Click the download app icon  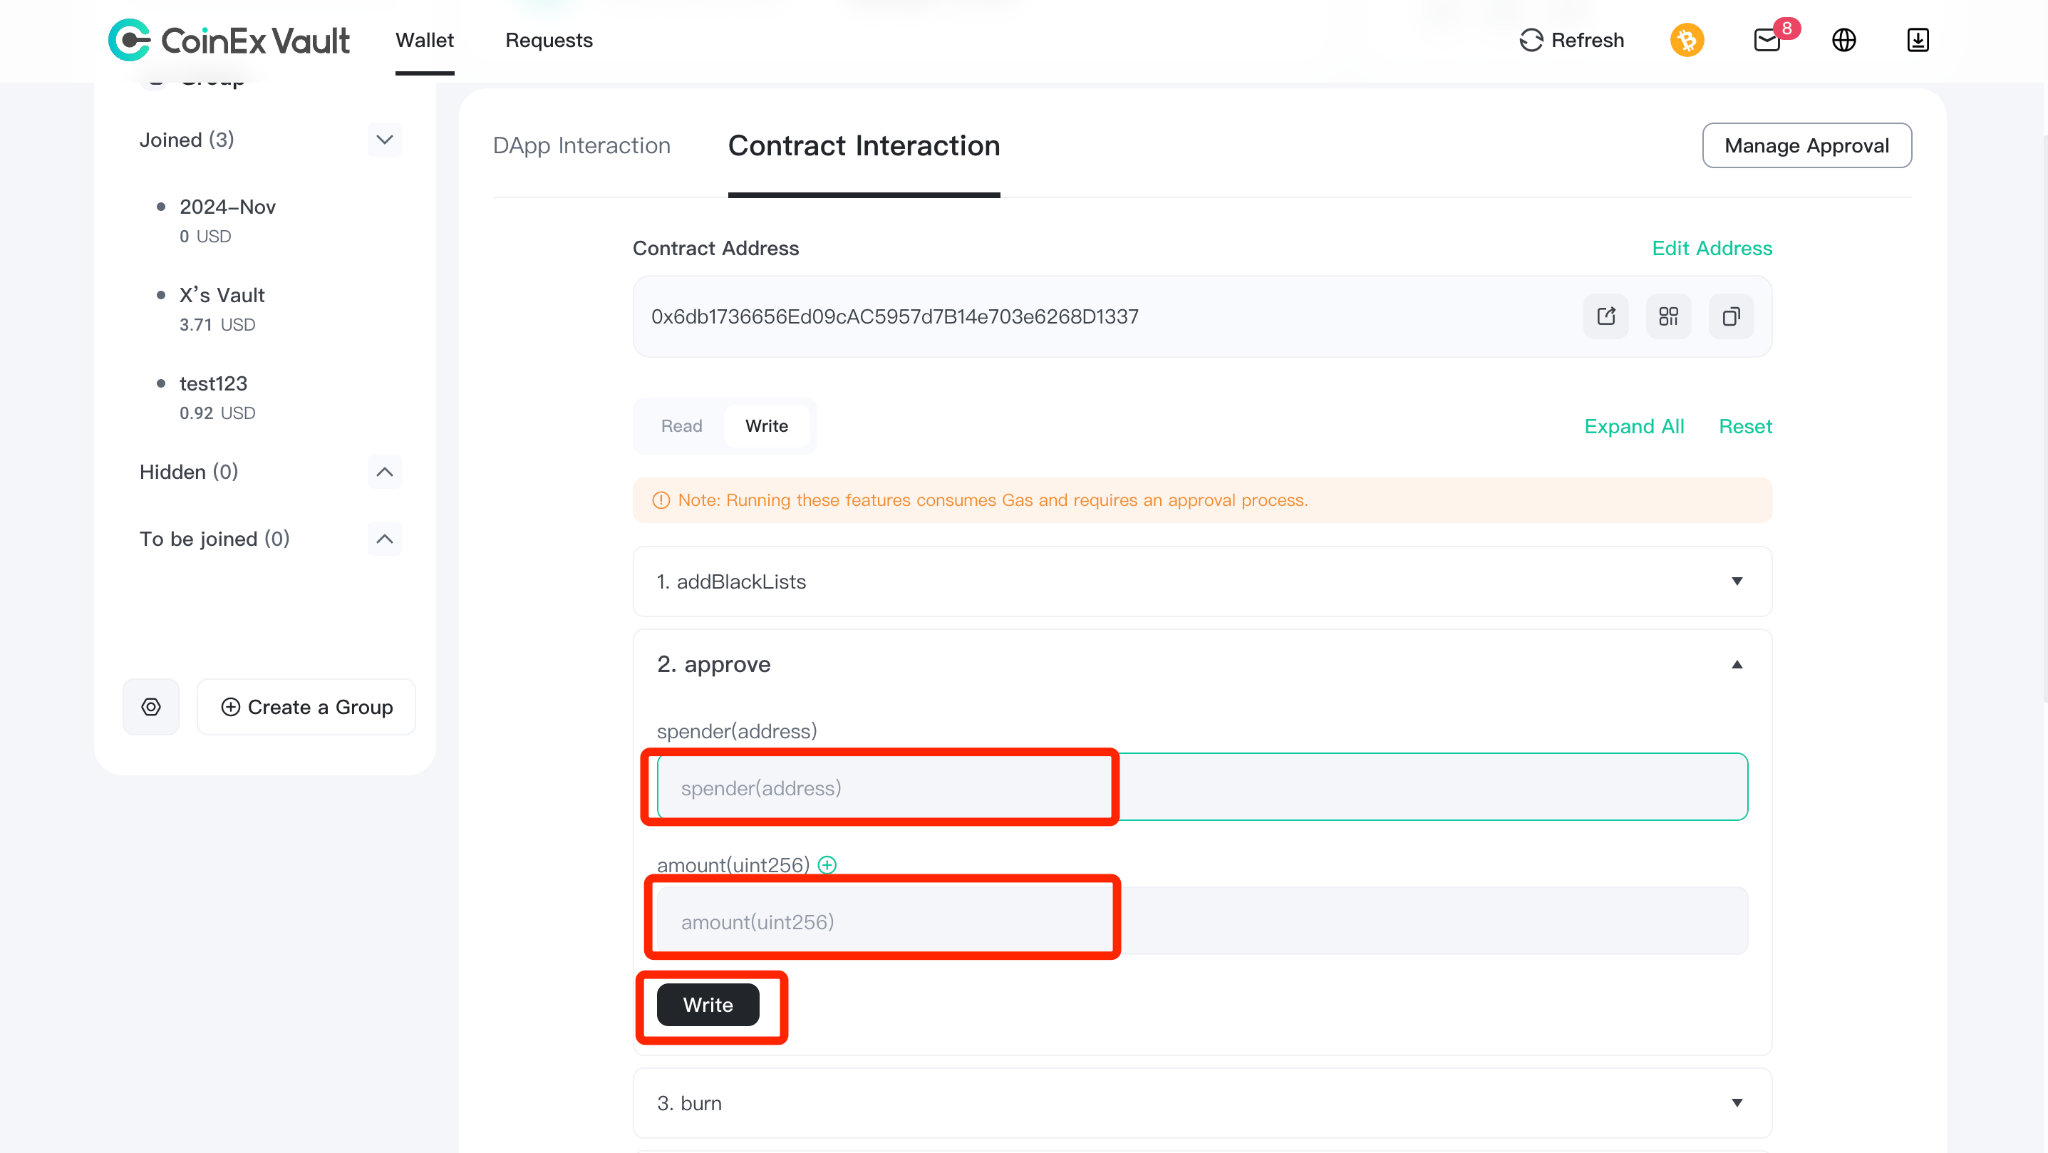pos(1918,40)
